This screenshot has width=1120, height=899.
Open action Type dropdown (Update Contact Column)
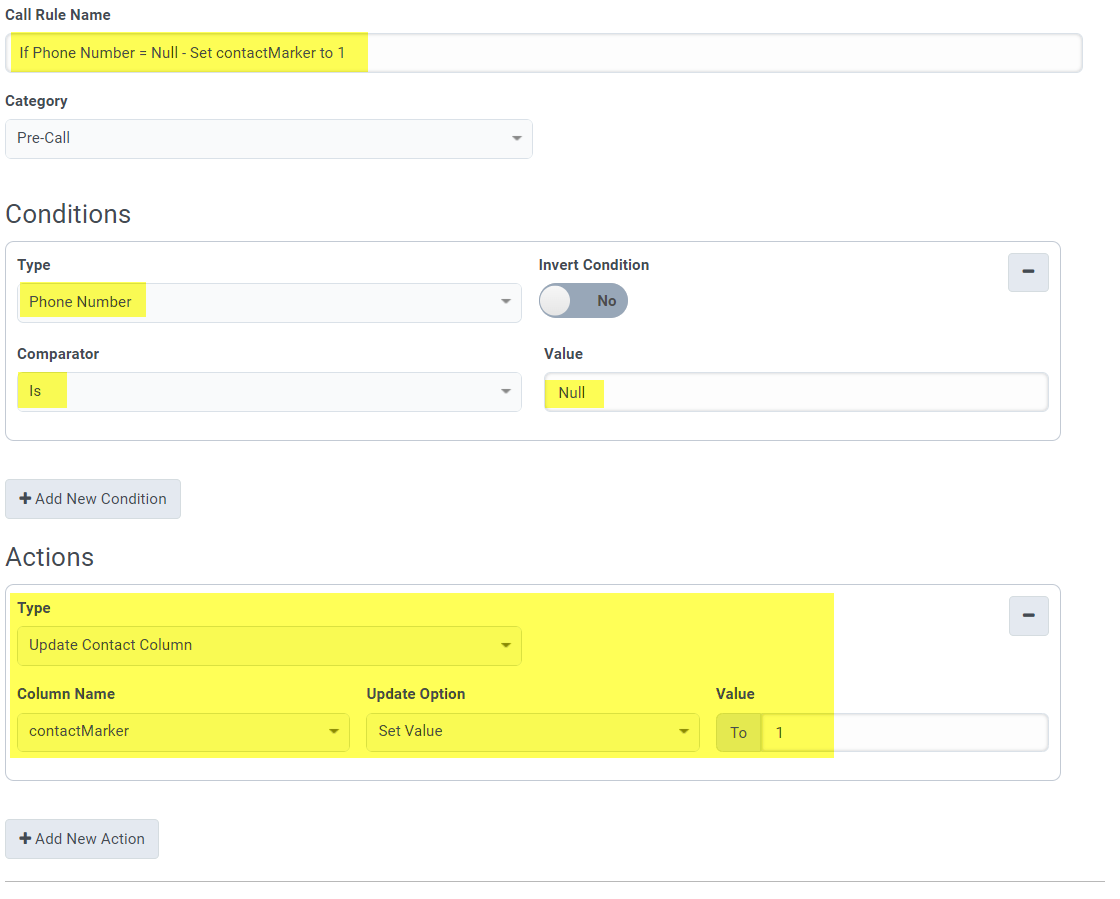269,645
